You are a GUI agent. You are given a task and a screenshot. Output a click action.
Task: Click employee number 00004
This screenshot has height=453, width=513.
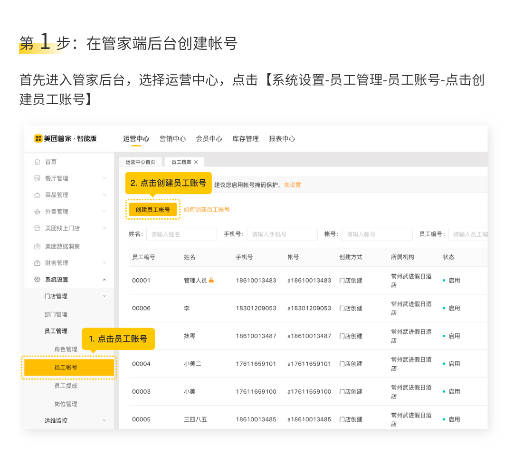point(141,364)
